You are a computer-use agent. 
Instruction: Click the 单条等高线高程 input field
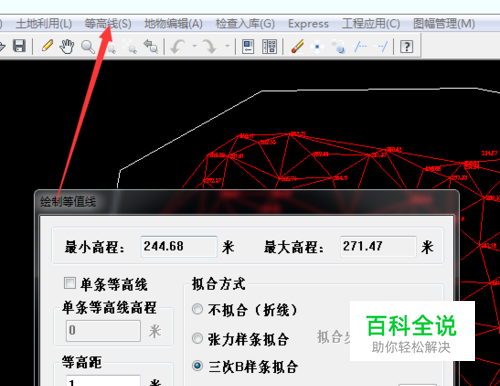(103, 331)
